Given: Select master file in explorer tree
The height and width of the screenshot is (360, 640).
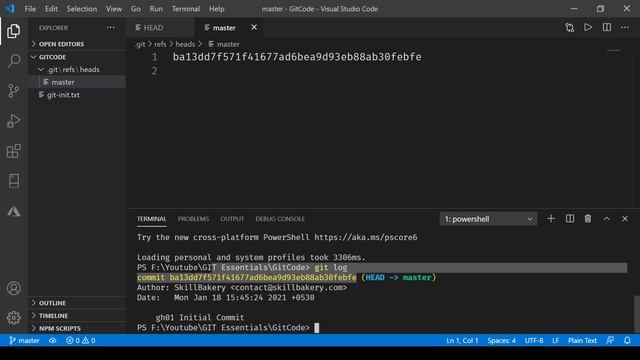Looking at the screenshot, I should click(77, 82).
